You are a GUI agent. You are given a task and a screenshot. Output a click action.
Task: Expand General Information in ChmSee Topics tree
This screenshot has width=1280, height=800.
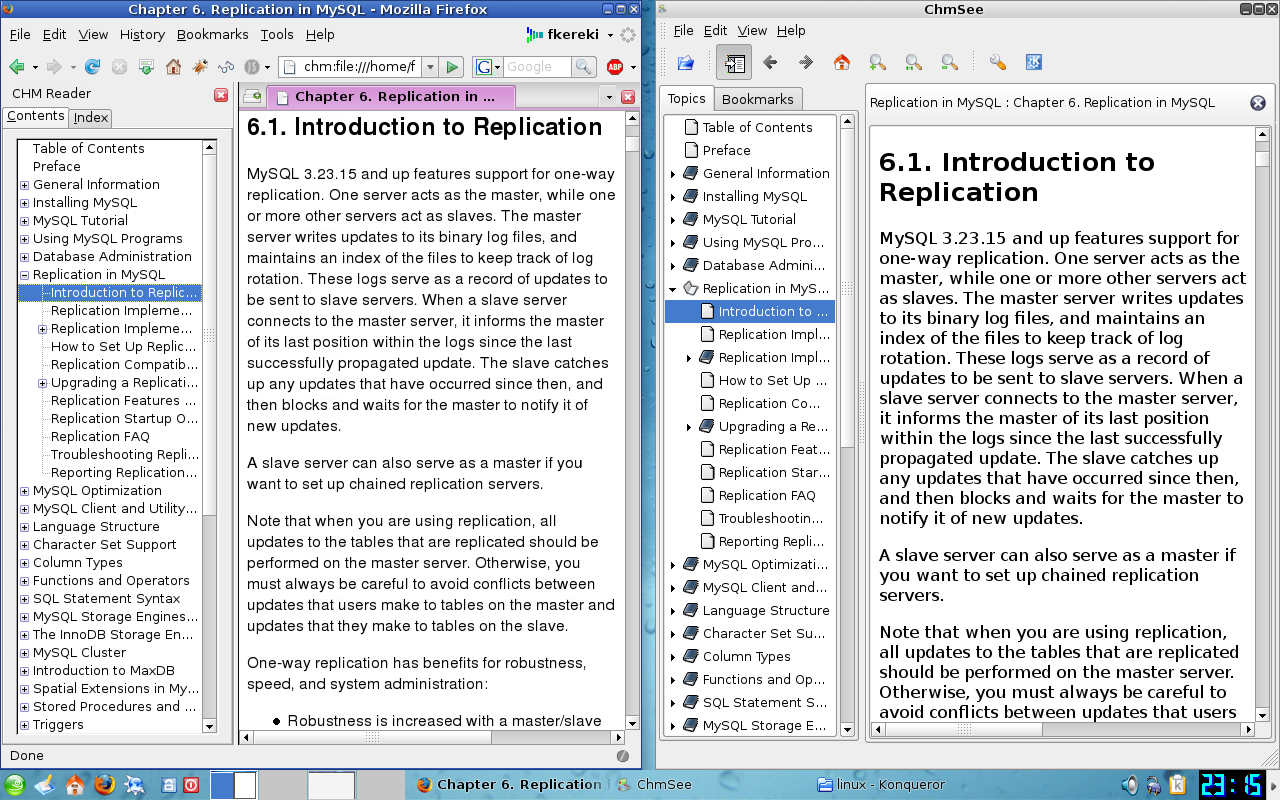coord(673,174)
